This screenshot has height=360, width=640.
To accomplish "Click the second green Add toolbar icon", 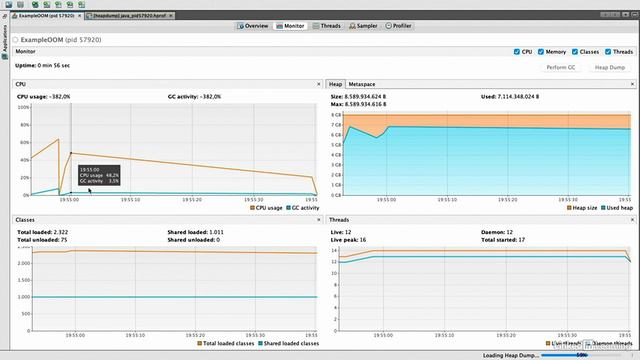I will (x=47, y=4).
